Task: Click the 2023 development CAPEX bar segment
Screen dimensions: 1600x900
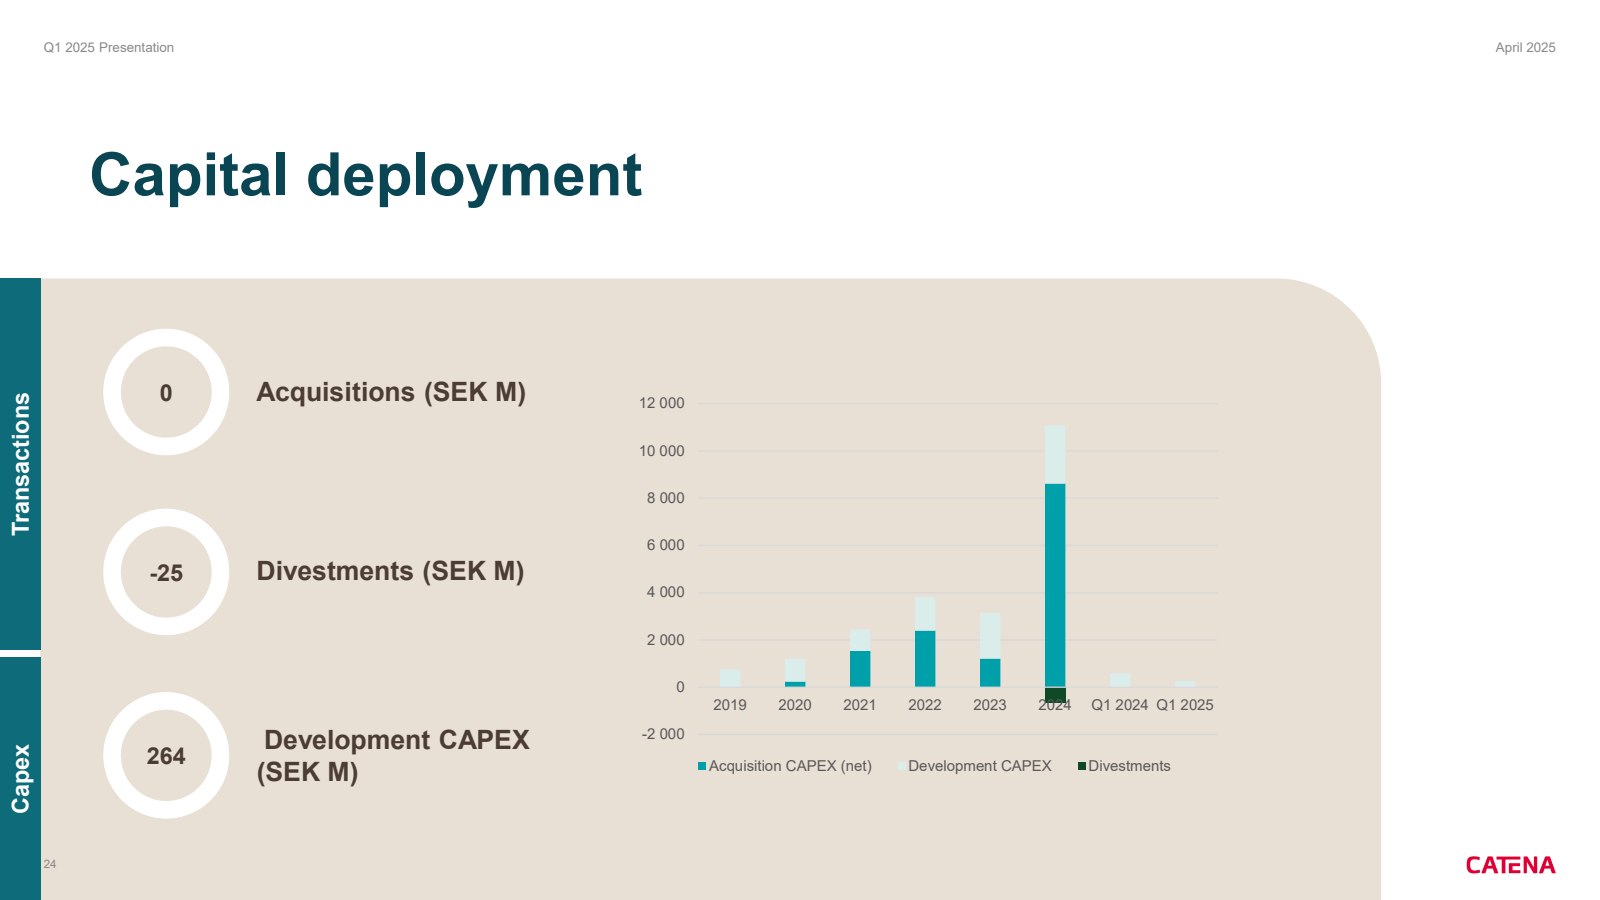Action: coord(990,636)
